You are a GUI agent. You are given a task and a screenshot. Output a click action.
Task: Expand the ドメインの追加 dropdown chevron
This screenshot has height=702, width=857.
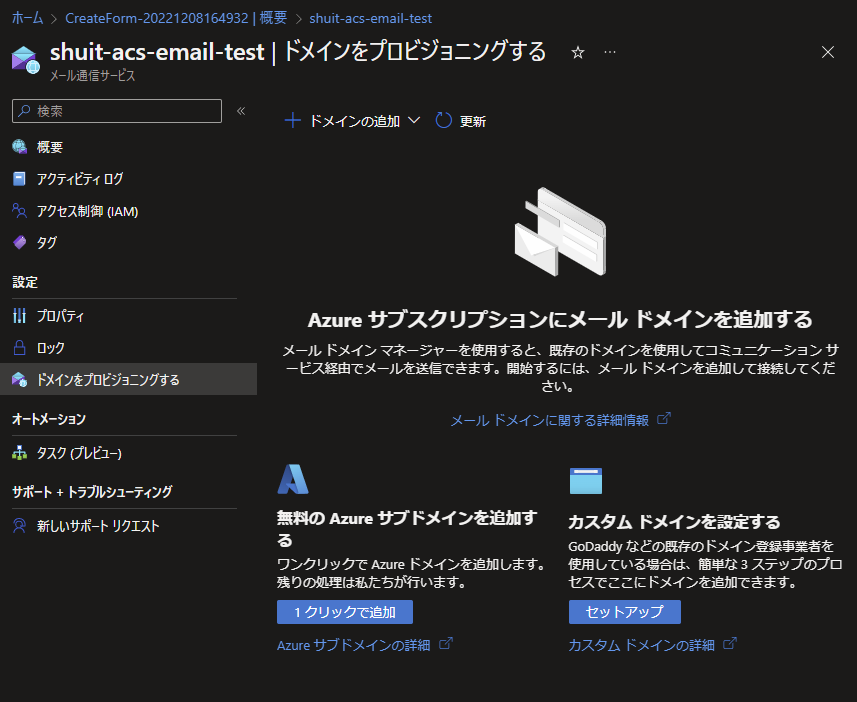(x=414, y=120)
